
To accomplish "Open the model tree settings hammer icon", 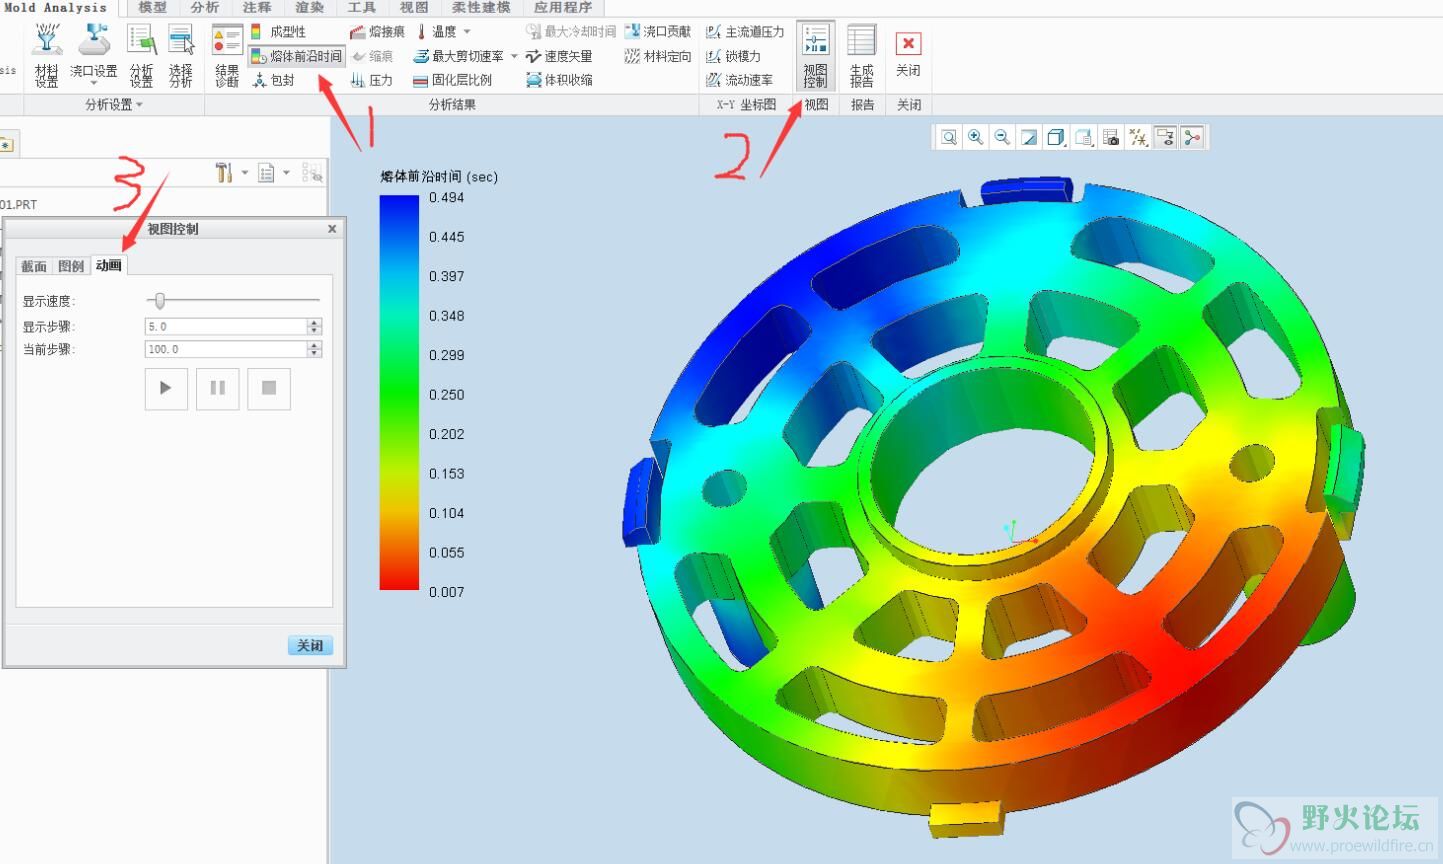I will click(224, 173).
